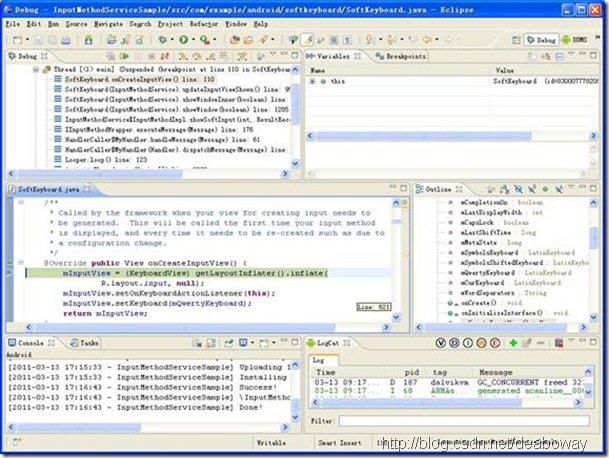Click the Open Perspective icon

(516, 40)
